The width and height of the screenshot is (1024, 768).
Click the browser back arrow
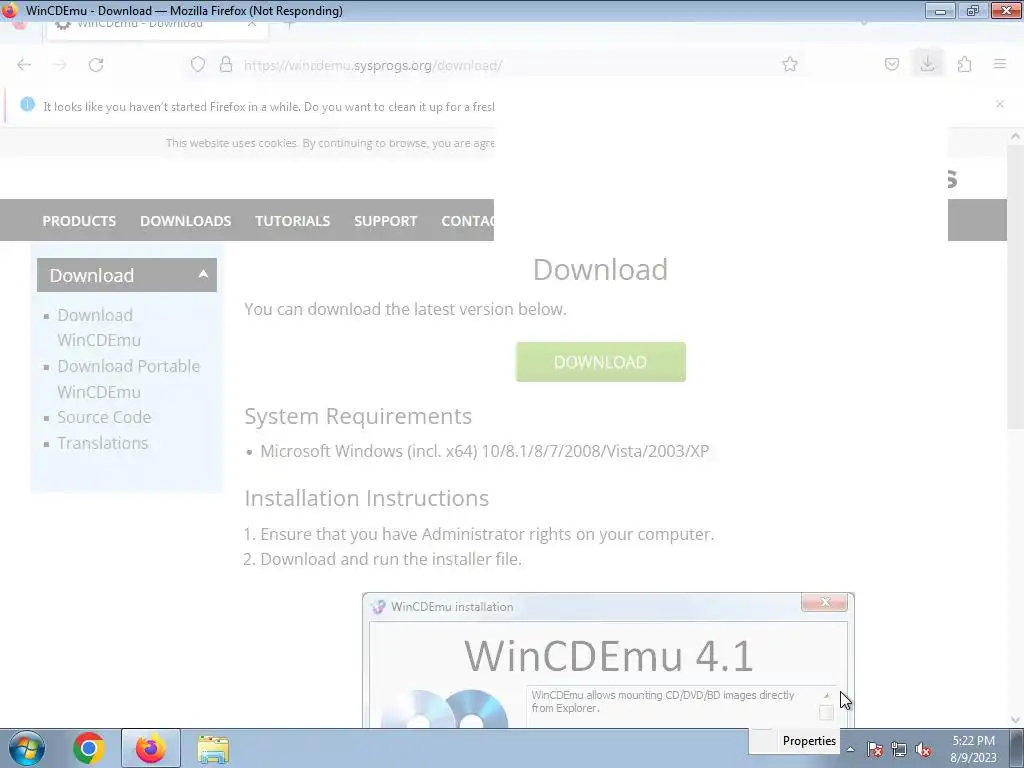24,65
